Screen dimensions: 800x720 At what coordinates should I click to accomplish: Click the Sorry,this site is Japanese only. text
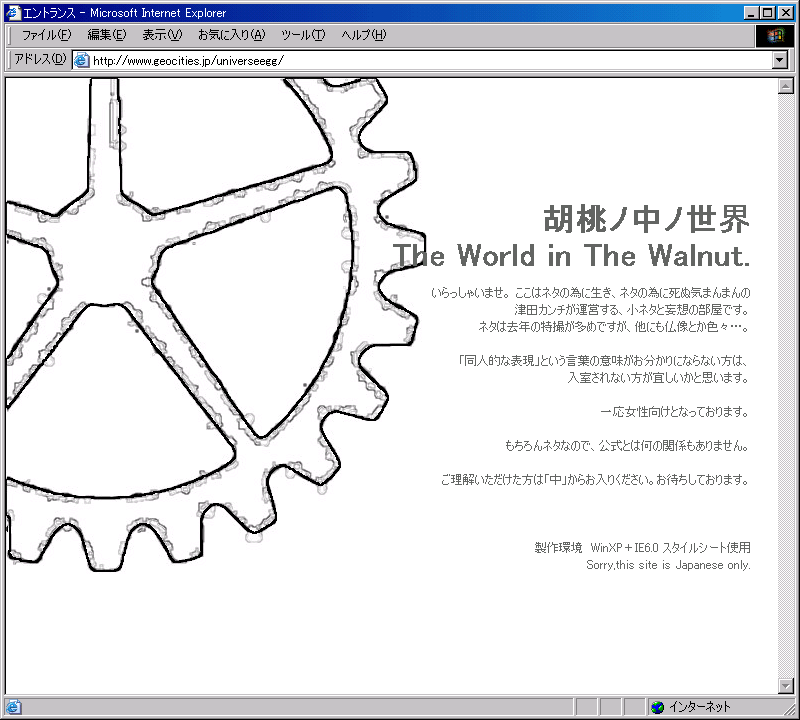(x=668, y=565)
